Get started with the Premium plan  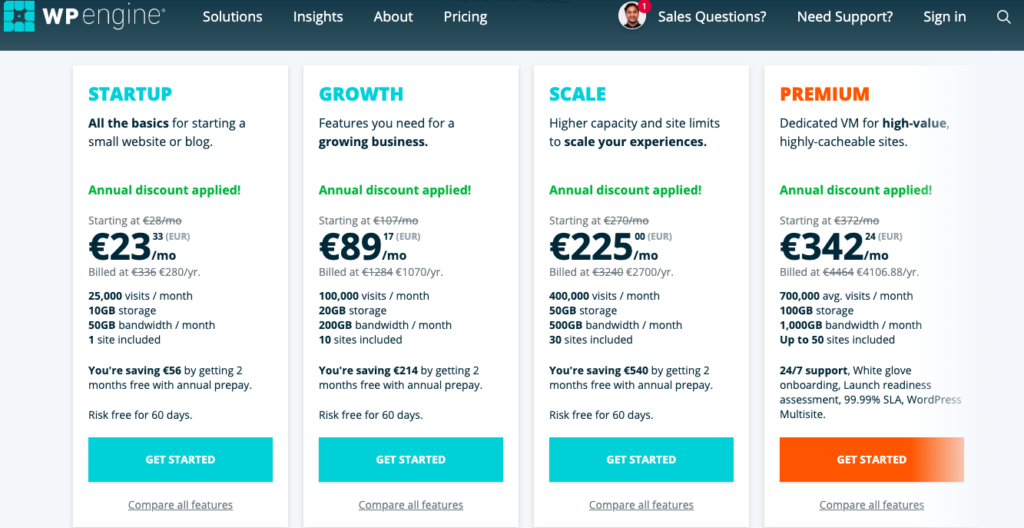(x=872, y=459)
